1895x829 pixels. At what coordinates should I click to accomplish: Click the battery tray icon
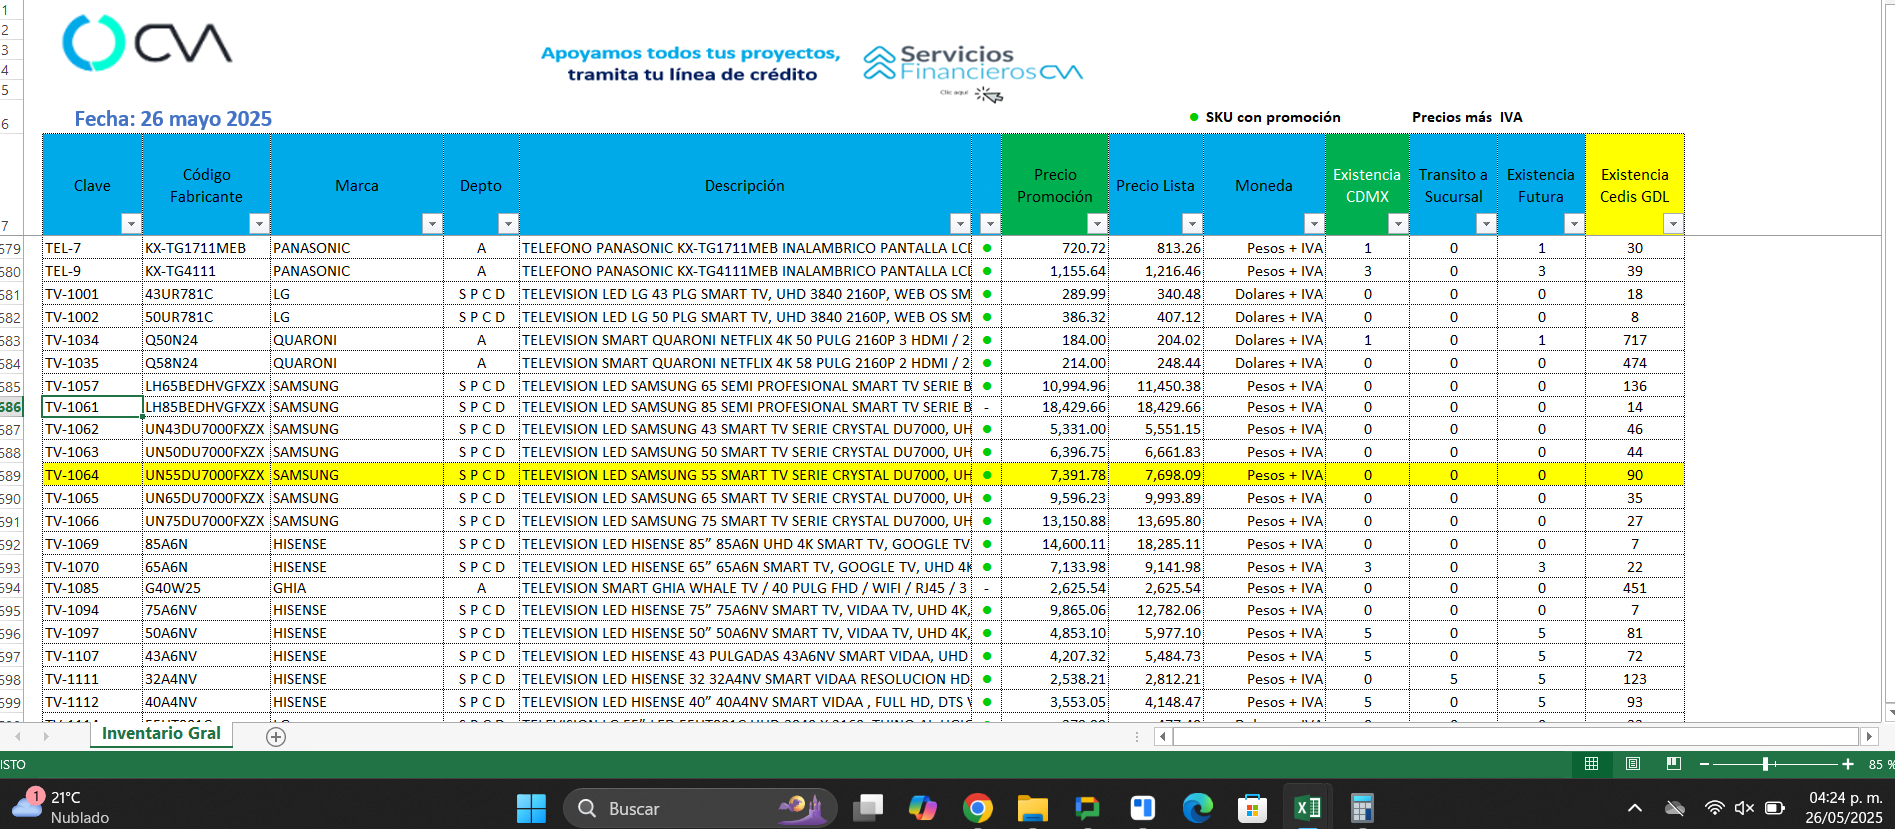[1775, 808]
